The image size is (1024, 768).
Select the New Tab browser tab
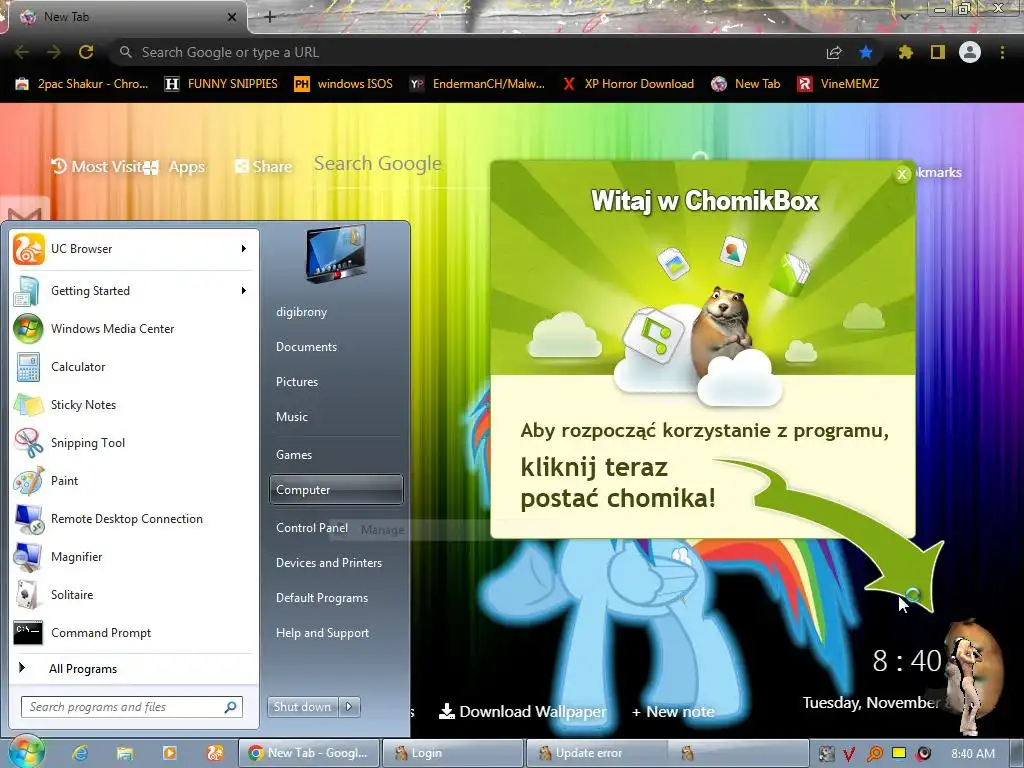124,17
